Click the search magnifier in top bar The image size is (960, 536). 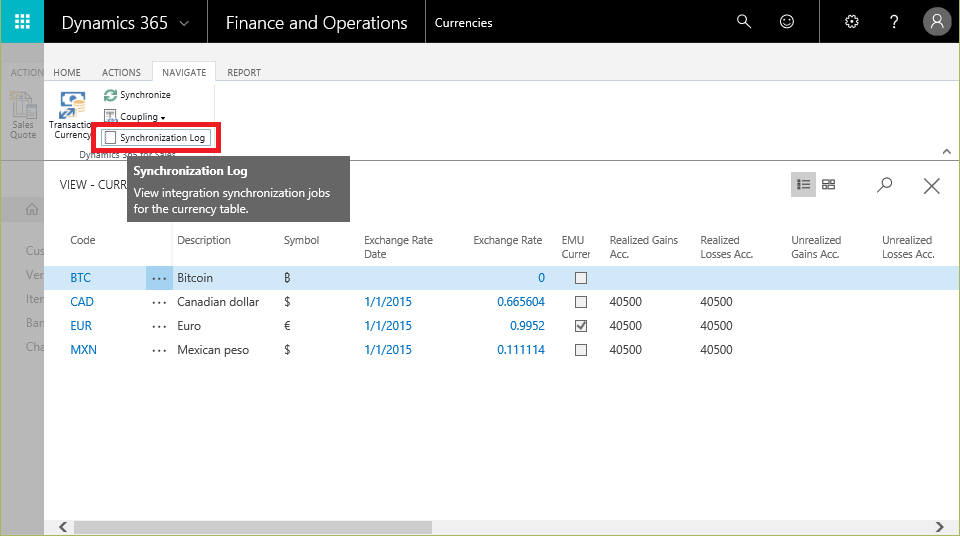pos(743,22)
